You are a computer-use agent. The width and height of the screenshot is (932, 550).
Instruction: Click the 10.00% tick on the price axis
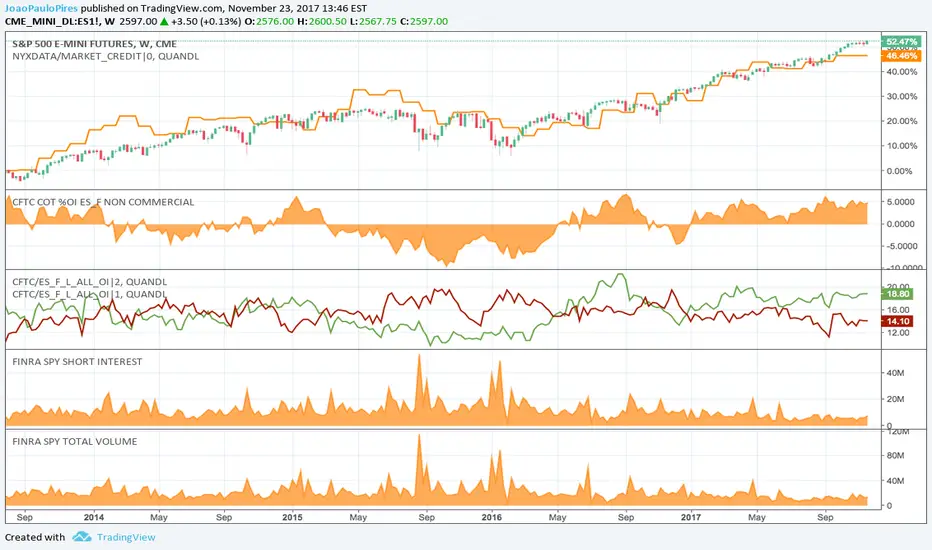[x=902, y=146]
